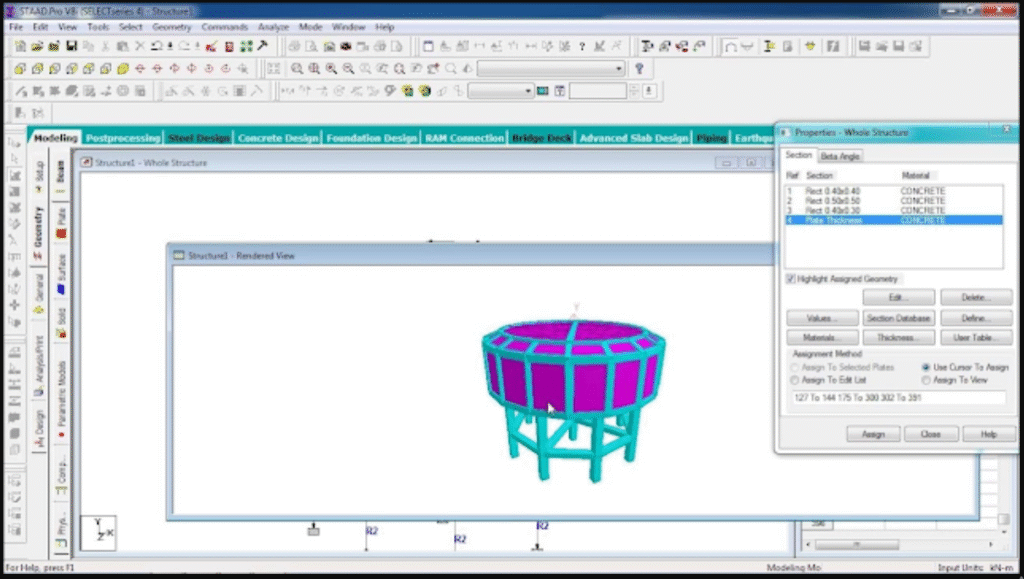The height and width of the screenshot is (579, 1024).
Task: Click the blue question mark help icon
Action: point(640,69)
